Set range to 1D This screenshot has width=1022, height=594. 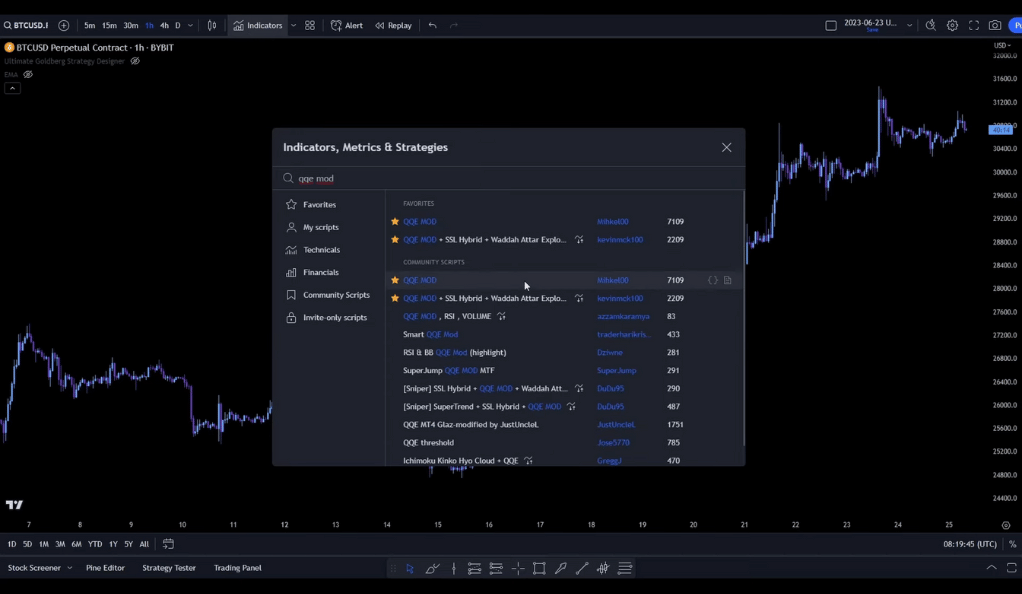pos(12,544)
